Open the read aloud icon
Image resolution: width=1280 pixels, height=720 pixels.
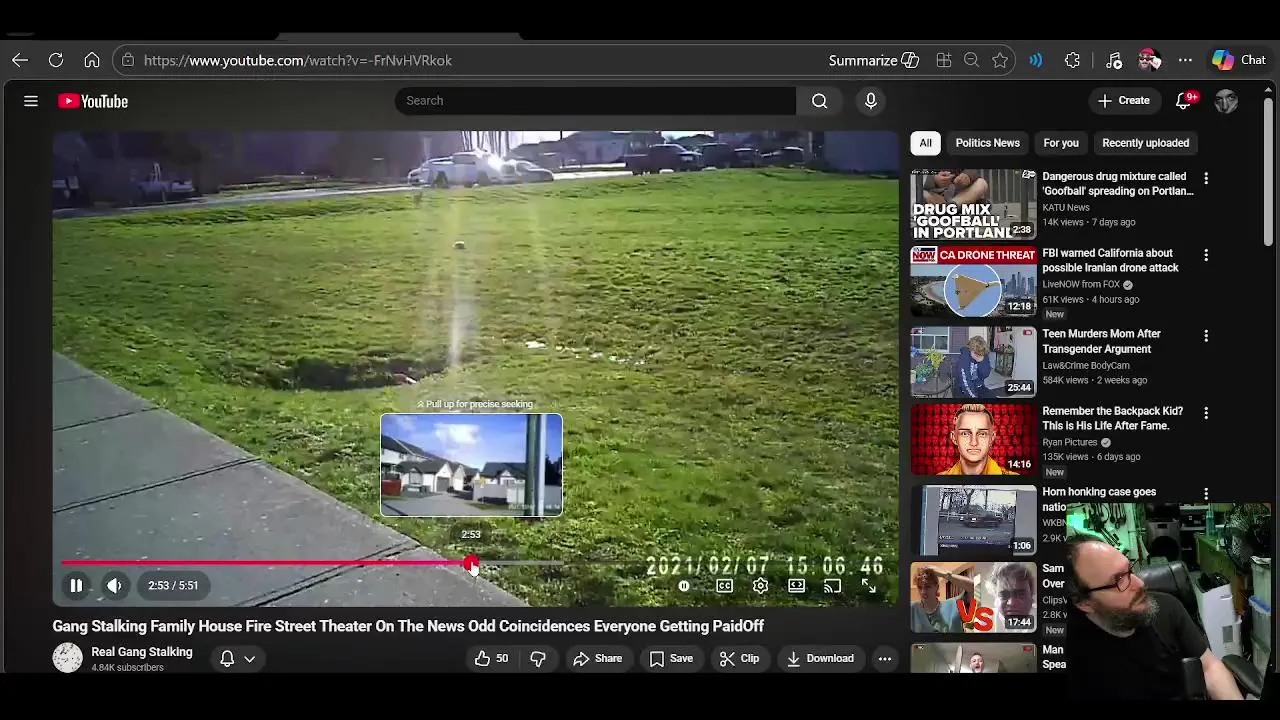tap(1036, 60)
